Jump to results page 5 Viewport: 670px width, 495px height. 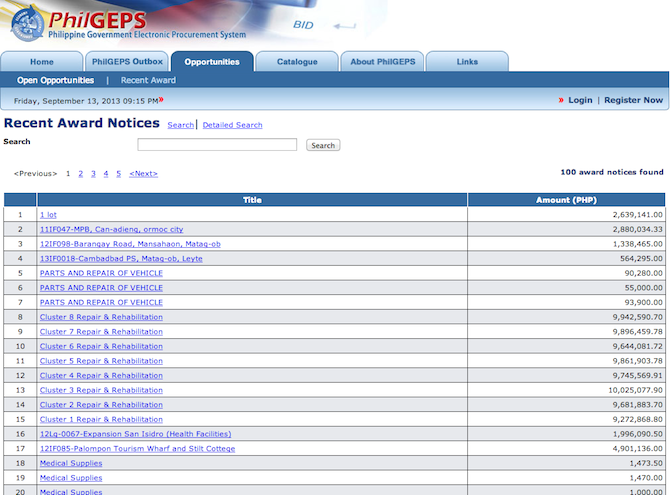(118, 173)
